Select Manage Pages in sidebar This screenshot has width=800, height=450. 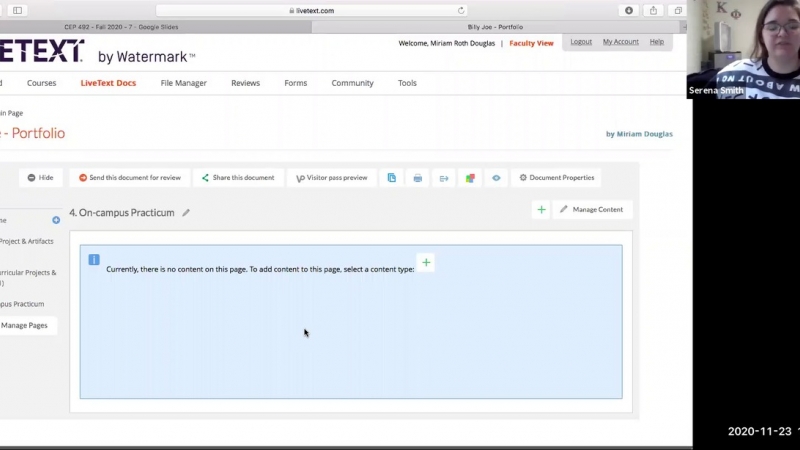coord(24,325)
